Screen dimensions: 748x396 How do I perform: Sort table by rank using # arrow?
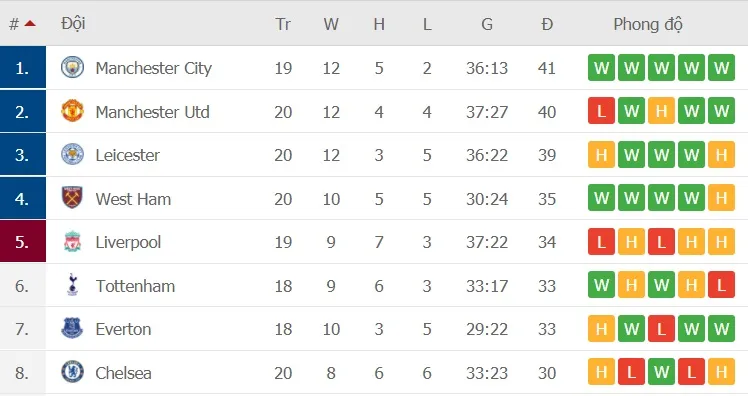point(30,23)
